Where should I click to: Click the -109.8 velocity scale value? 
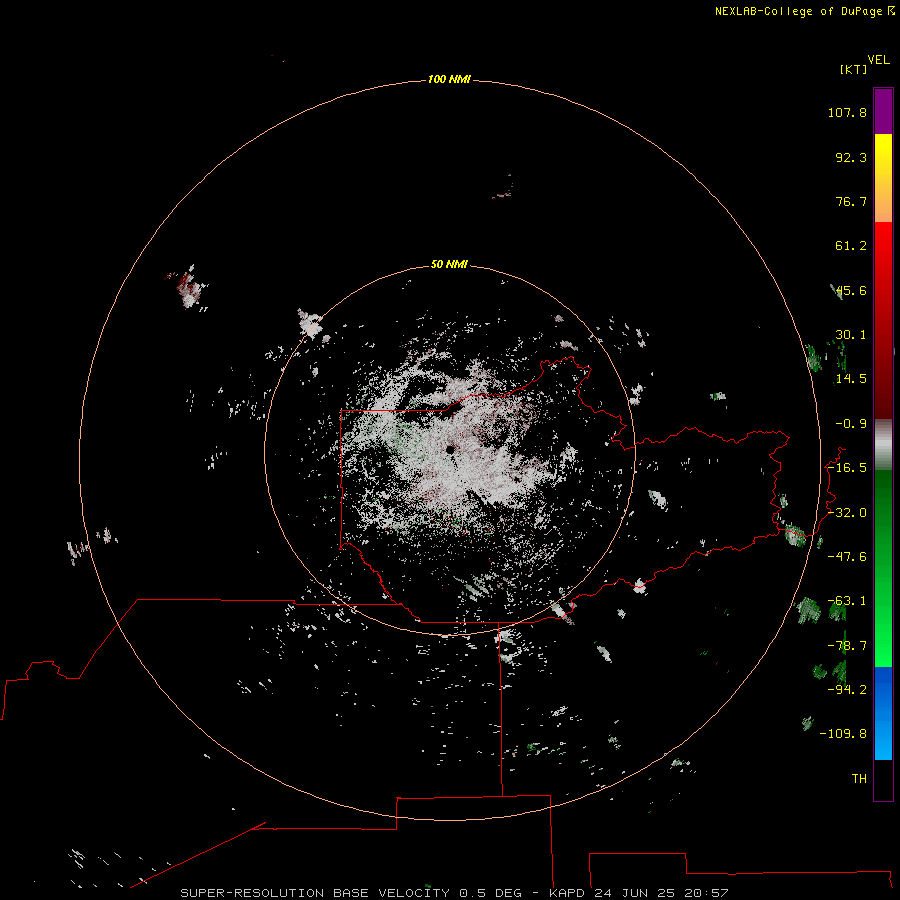(843, 734)
